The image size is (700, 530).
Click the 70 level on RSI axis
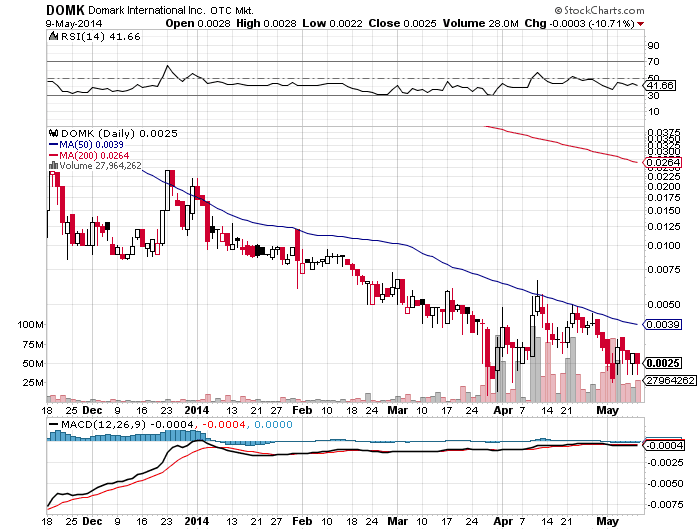click(654, 62)
